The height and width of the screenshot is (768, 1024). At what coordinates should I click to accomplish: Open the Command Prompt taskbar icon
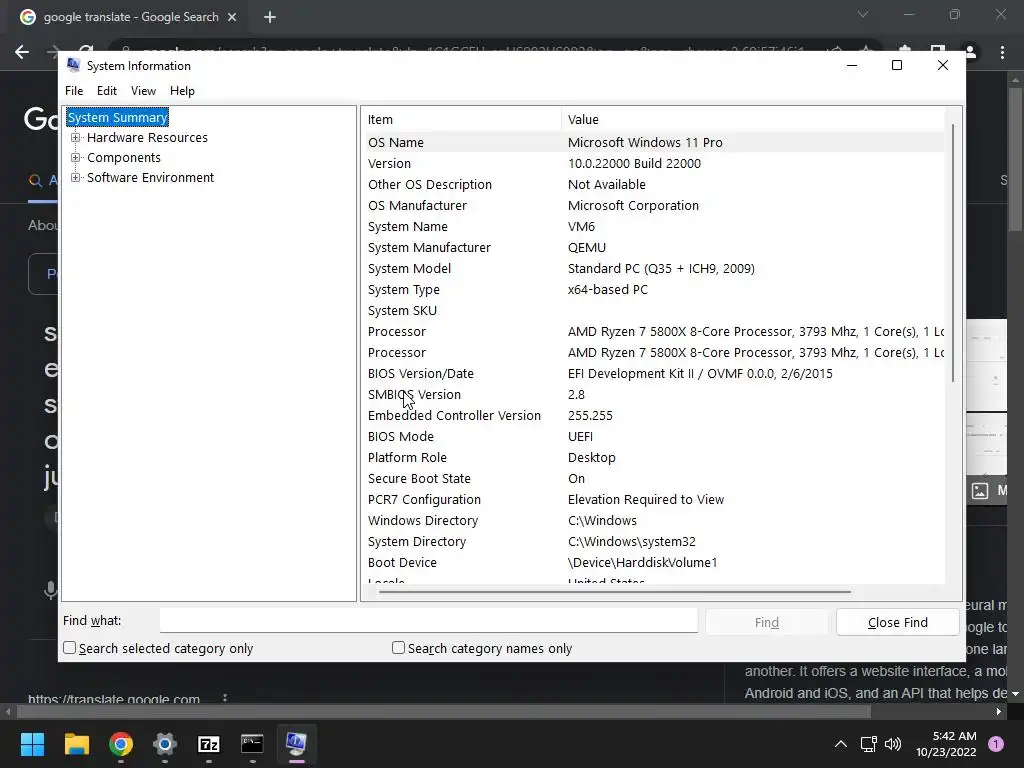point(252,744)
